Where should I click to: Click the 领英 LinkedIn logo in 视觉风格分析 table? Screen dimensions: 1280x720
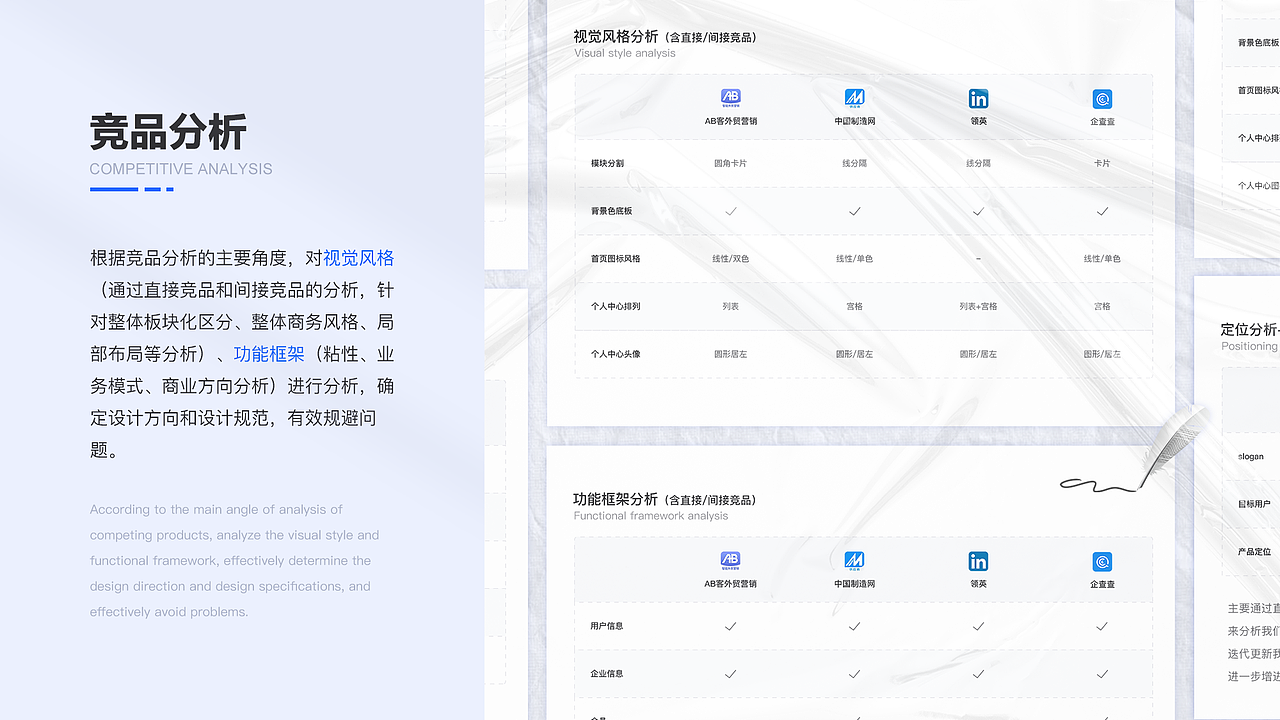click(x=978, y=98)
